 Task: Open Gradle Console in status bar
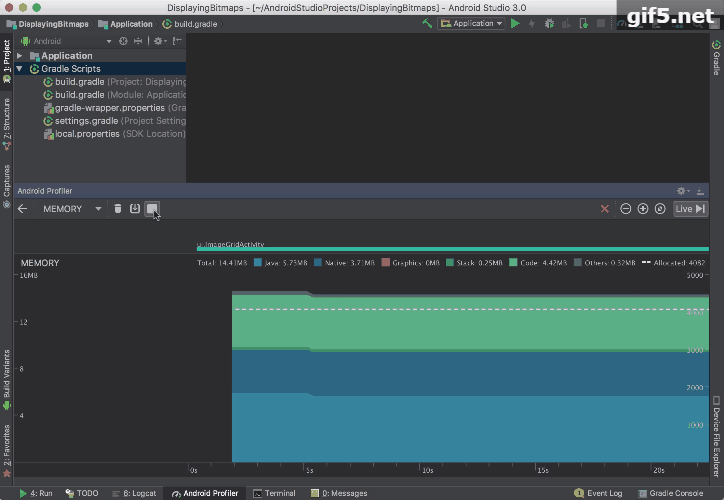(x=670, y=493)
